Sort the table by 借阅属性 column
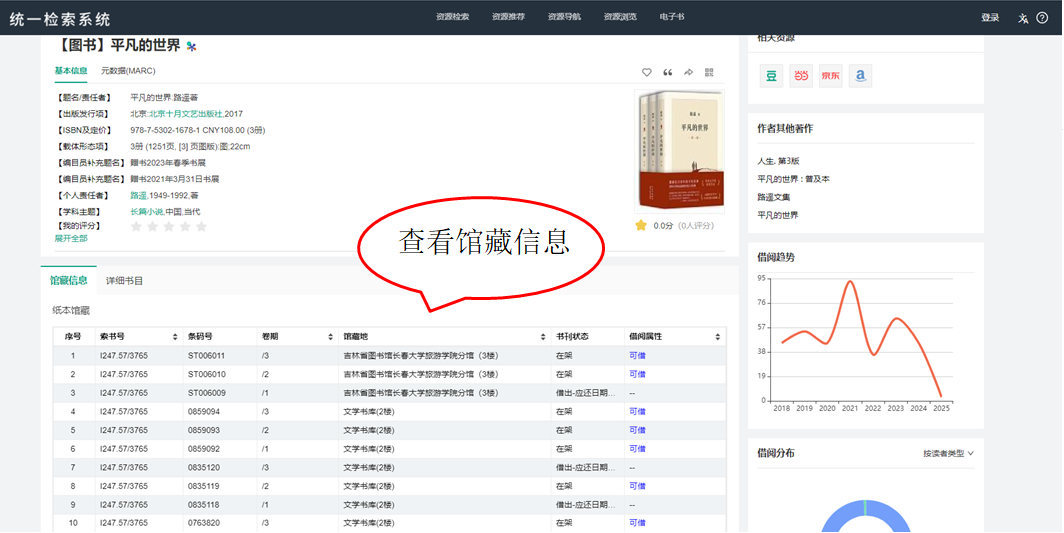Viewport: 1064px width, 533px height. [x=717, y=337]
